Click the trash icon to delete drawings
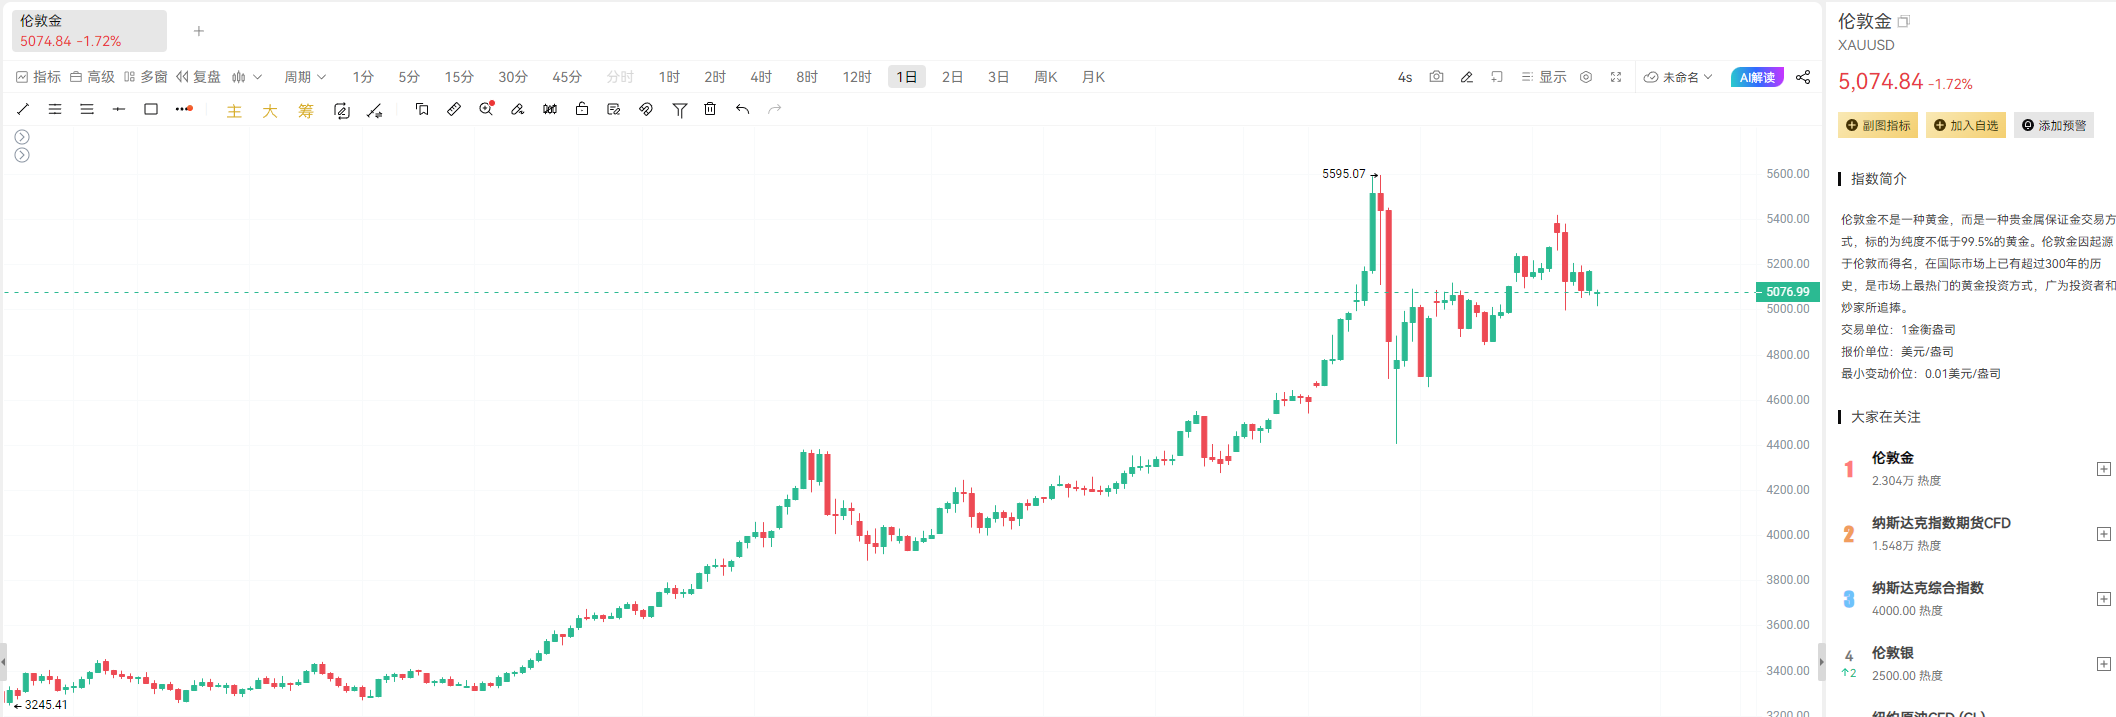This screenshot has height=717, width=2116. point(710,109)
